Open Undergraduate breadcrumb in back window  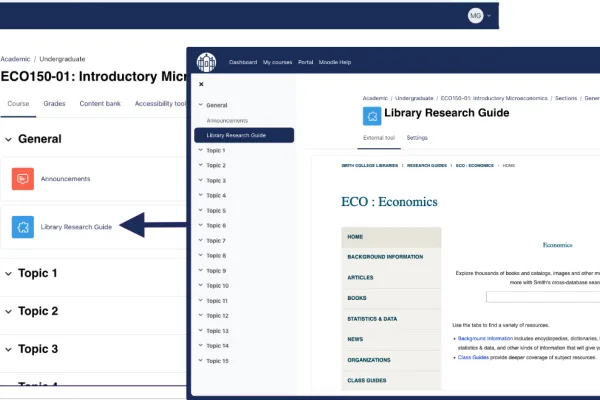coord(62,59)
